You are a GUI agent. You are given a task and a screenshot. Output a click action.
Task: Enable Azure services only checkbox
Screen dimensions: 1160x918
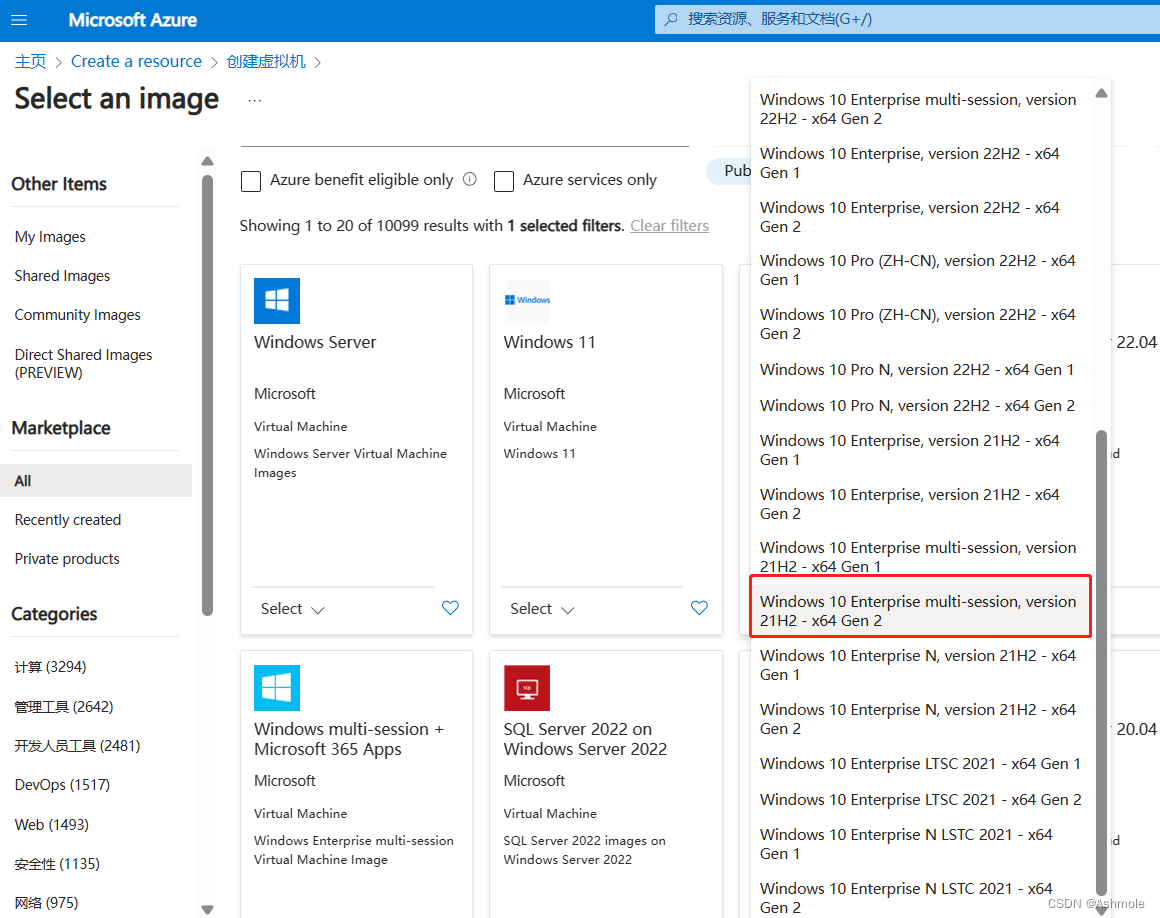click(x=504, y=180)
